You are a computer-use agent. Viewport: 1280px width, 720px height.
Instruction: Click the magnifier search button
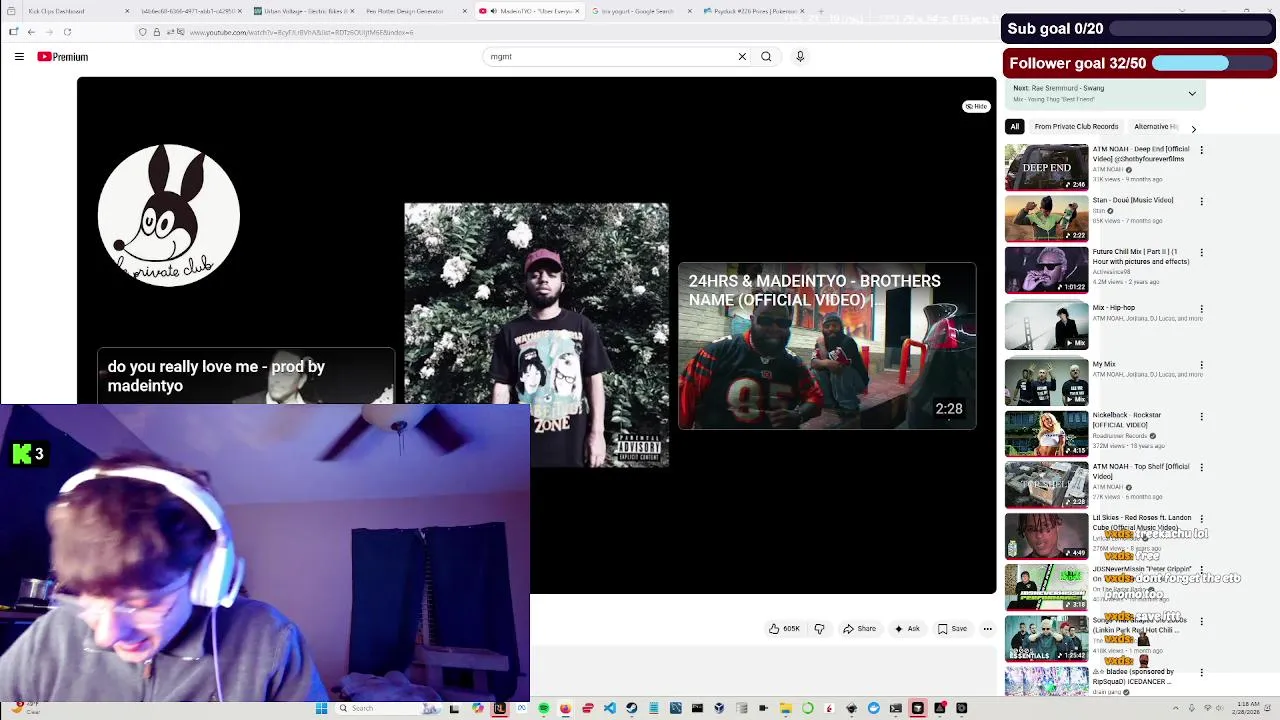click(766, 57)
